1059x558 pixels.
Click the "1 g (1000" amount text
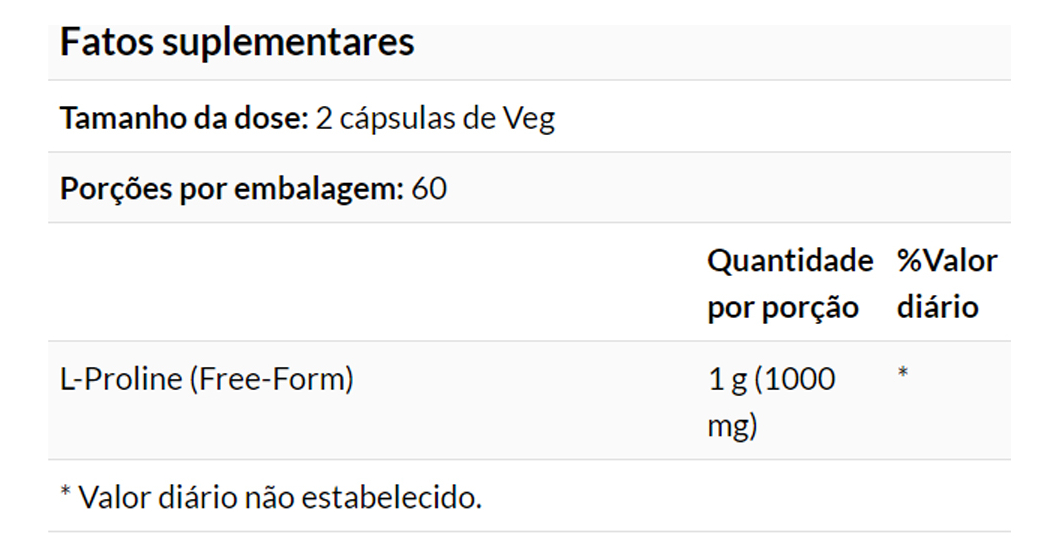click(x=771, y=380)
